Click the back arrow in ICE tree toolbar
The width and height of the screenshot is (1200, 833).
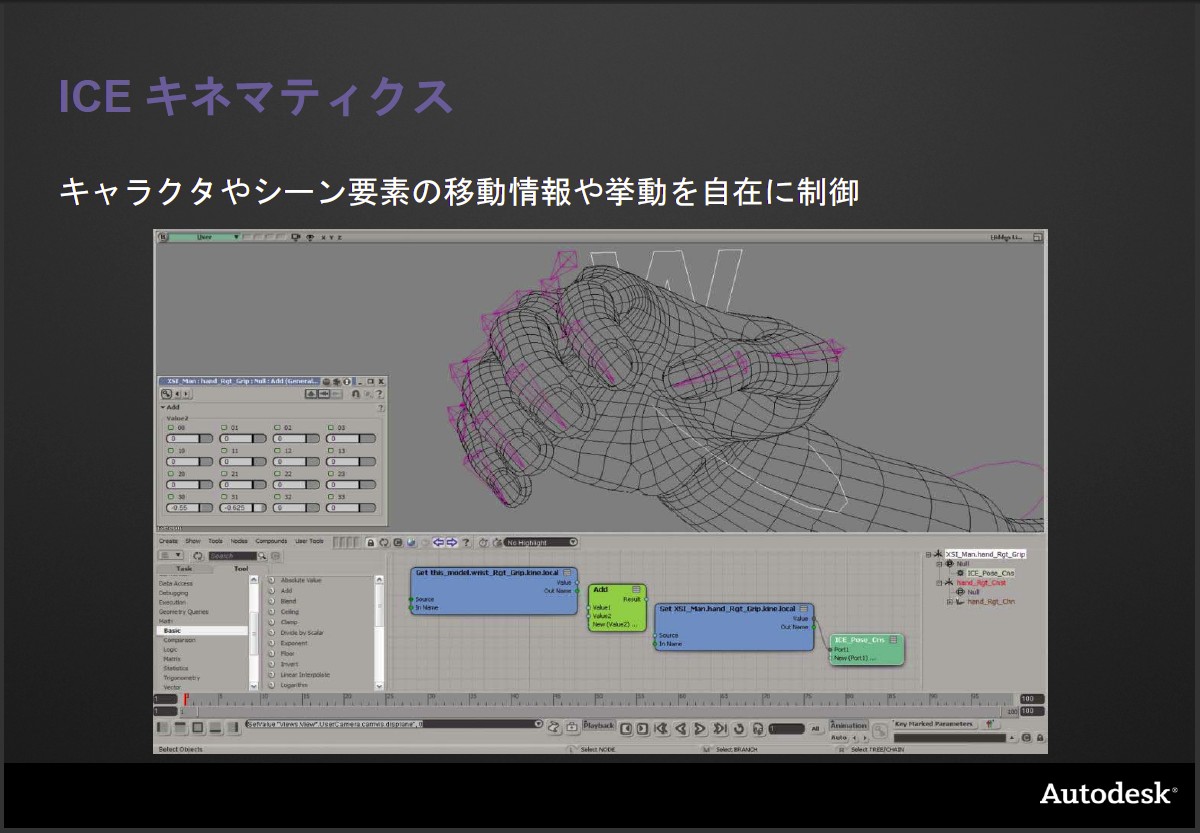(438, 543)
